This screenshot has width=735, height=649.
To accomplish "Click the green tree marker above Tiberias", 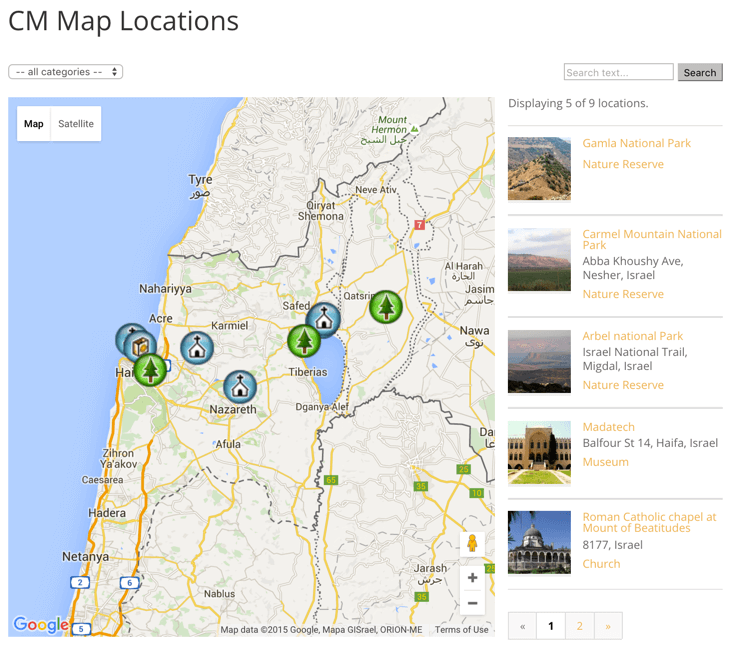I will coord(304,341).
